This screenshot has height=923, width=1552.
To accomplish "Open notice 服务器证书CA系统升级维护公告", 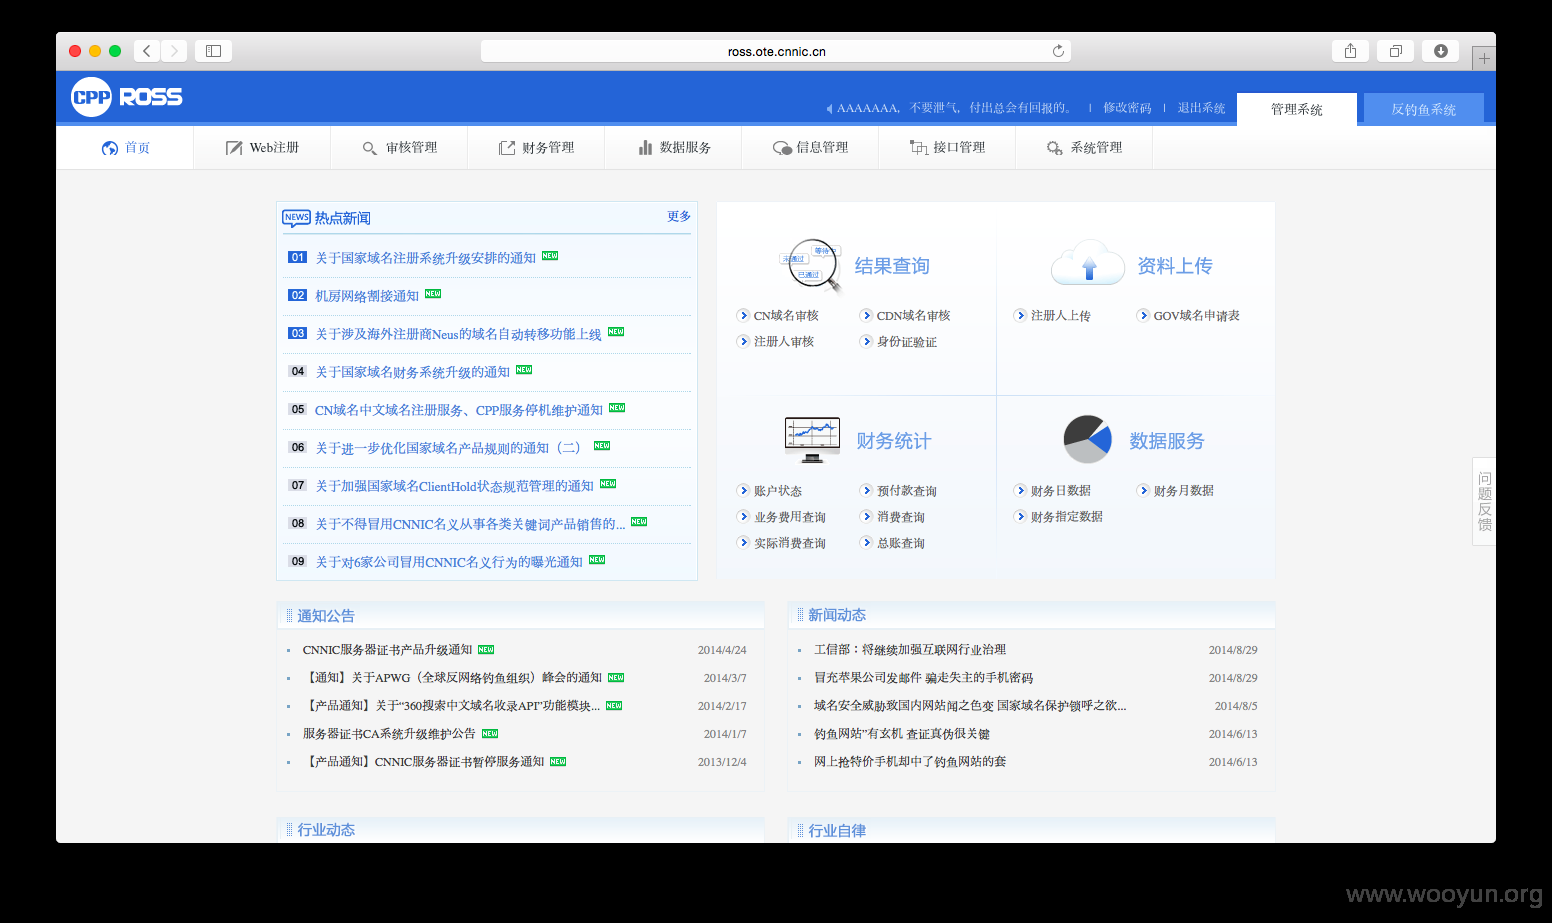I will click(x=389, y=734).
